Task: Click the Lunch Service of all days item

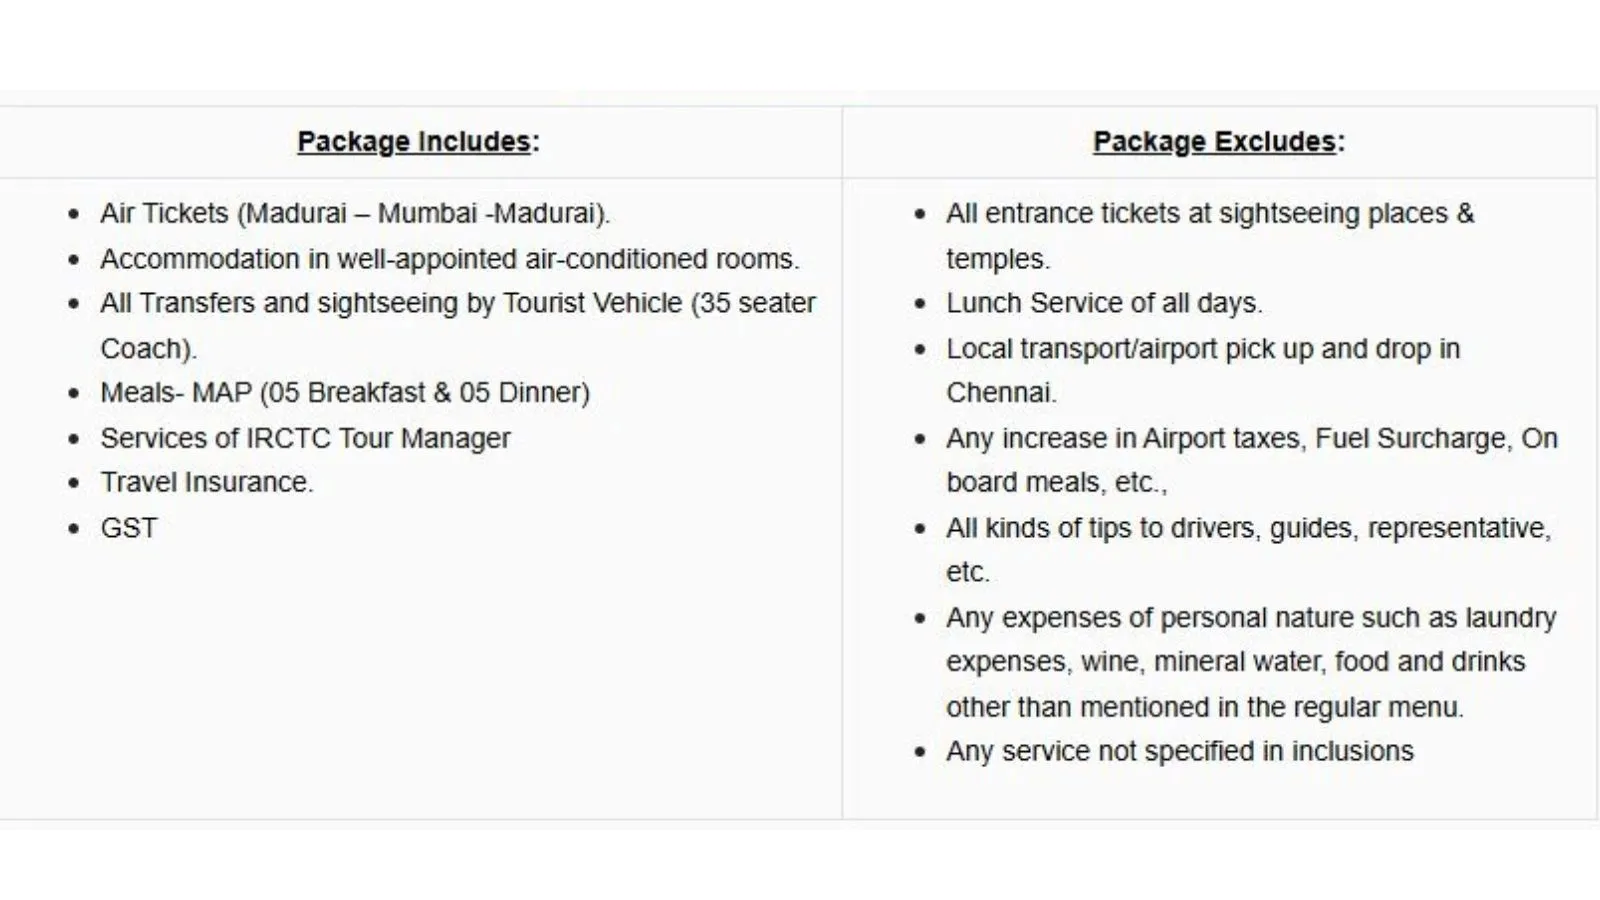Action: pyautogui.click(x=1104, y=304)
